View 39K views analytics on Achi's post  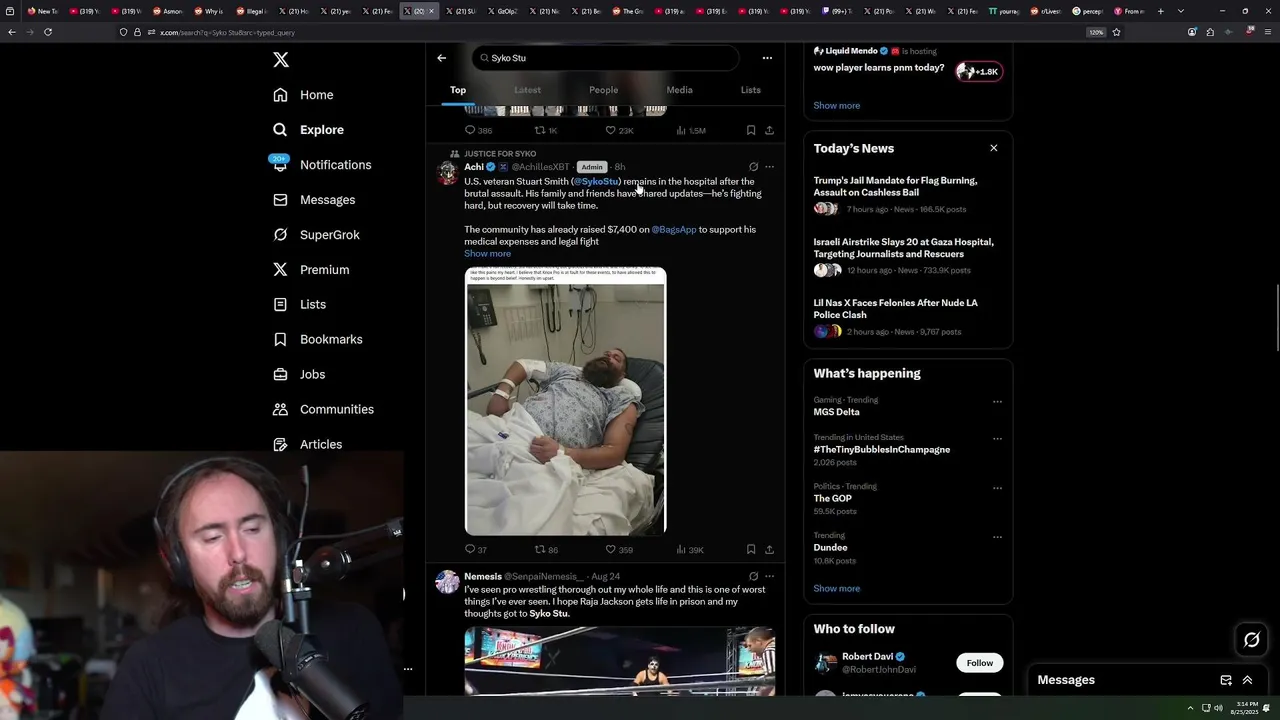point(690,550)
